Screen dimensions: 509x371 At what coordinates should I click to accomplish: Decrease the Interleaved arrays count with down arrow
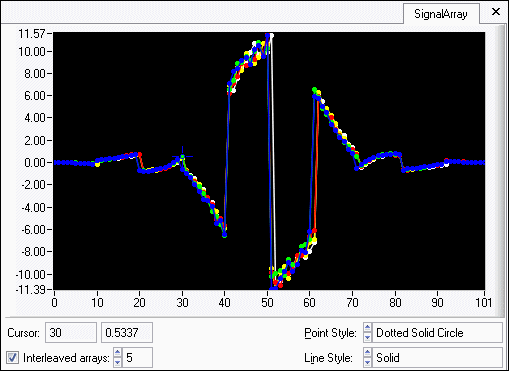(x=117, y=362)
